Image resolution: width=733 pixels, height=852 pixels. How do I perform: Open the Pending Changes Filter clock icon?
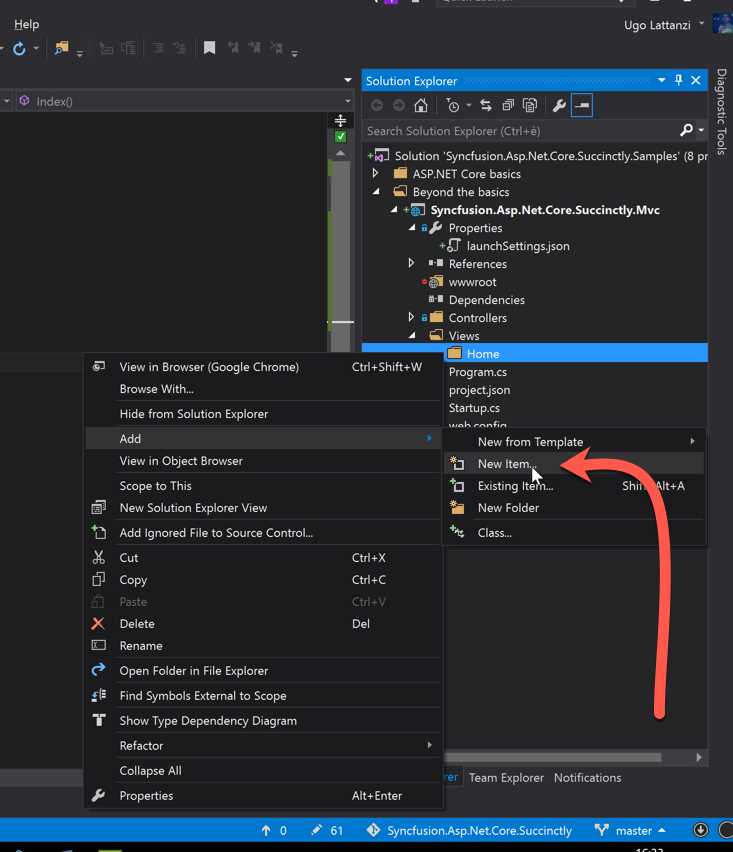453,105
